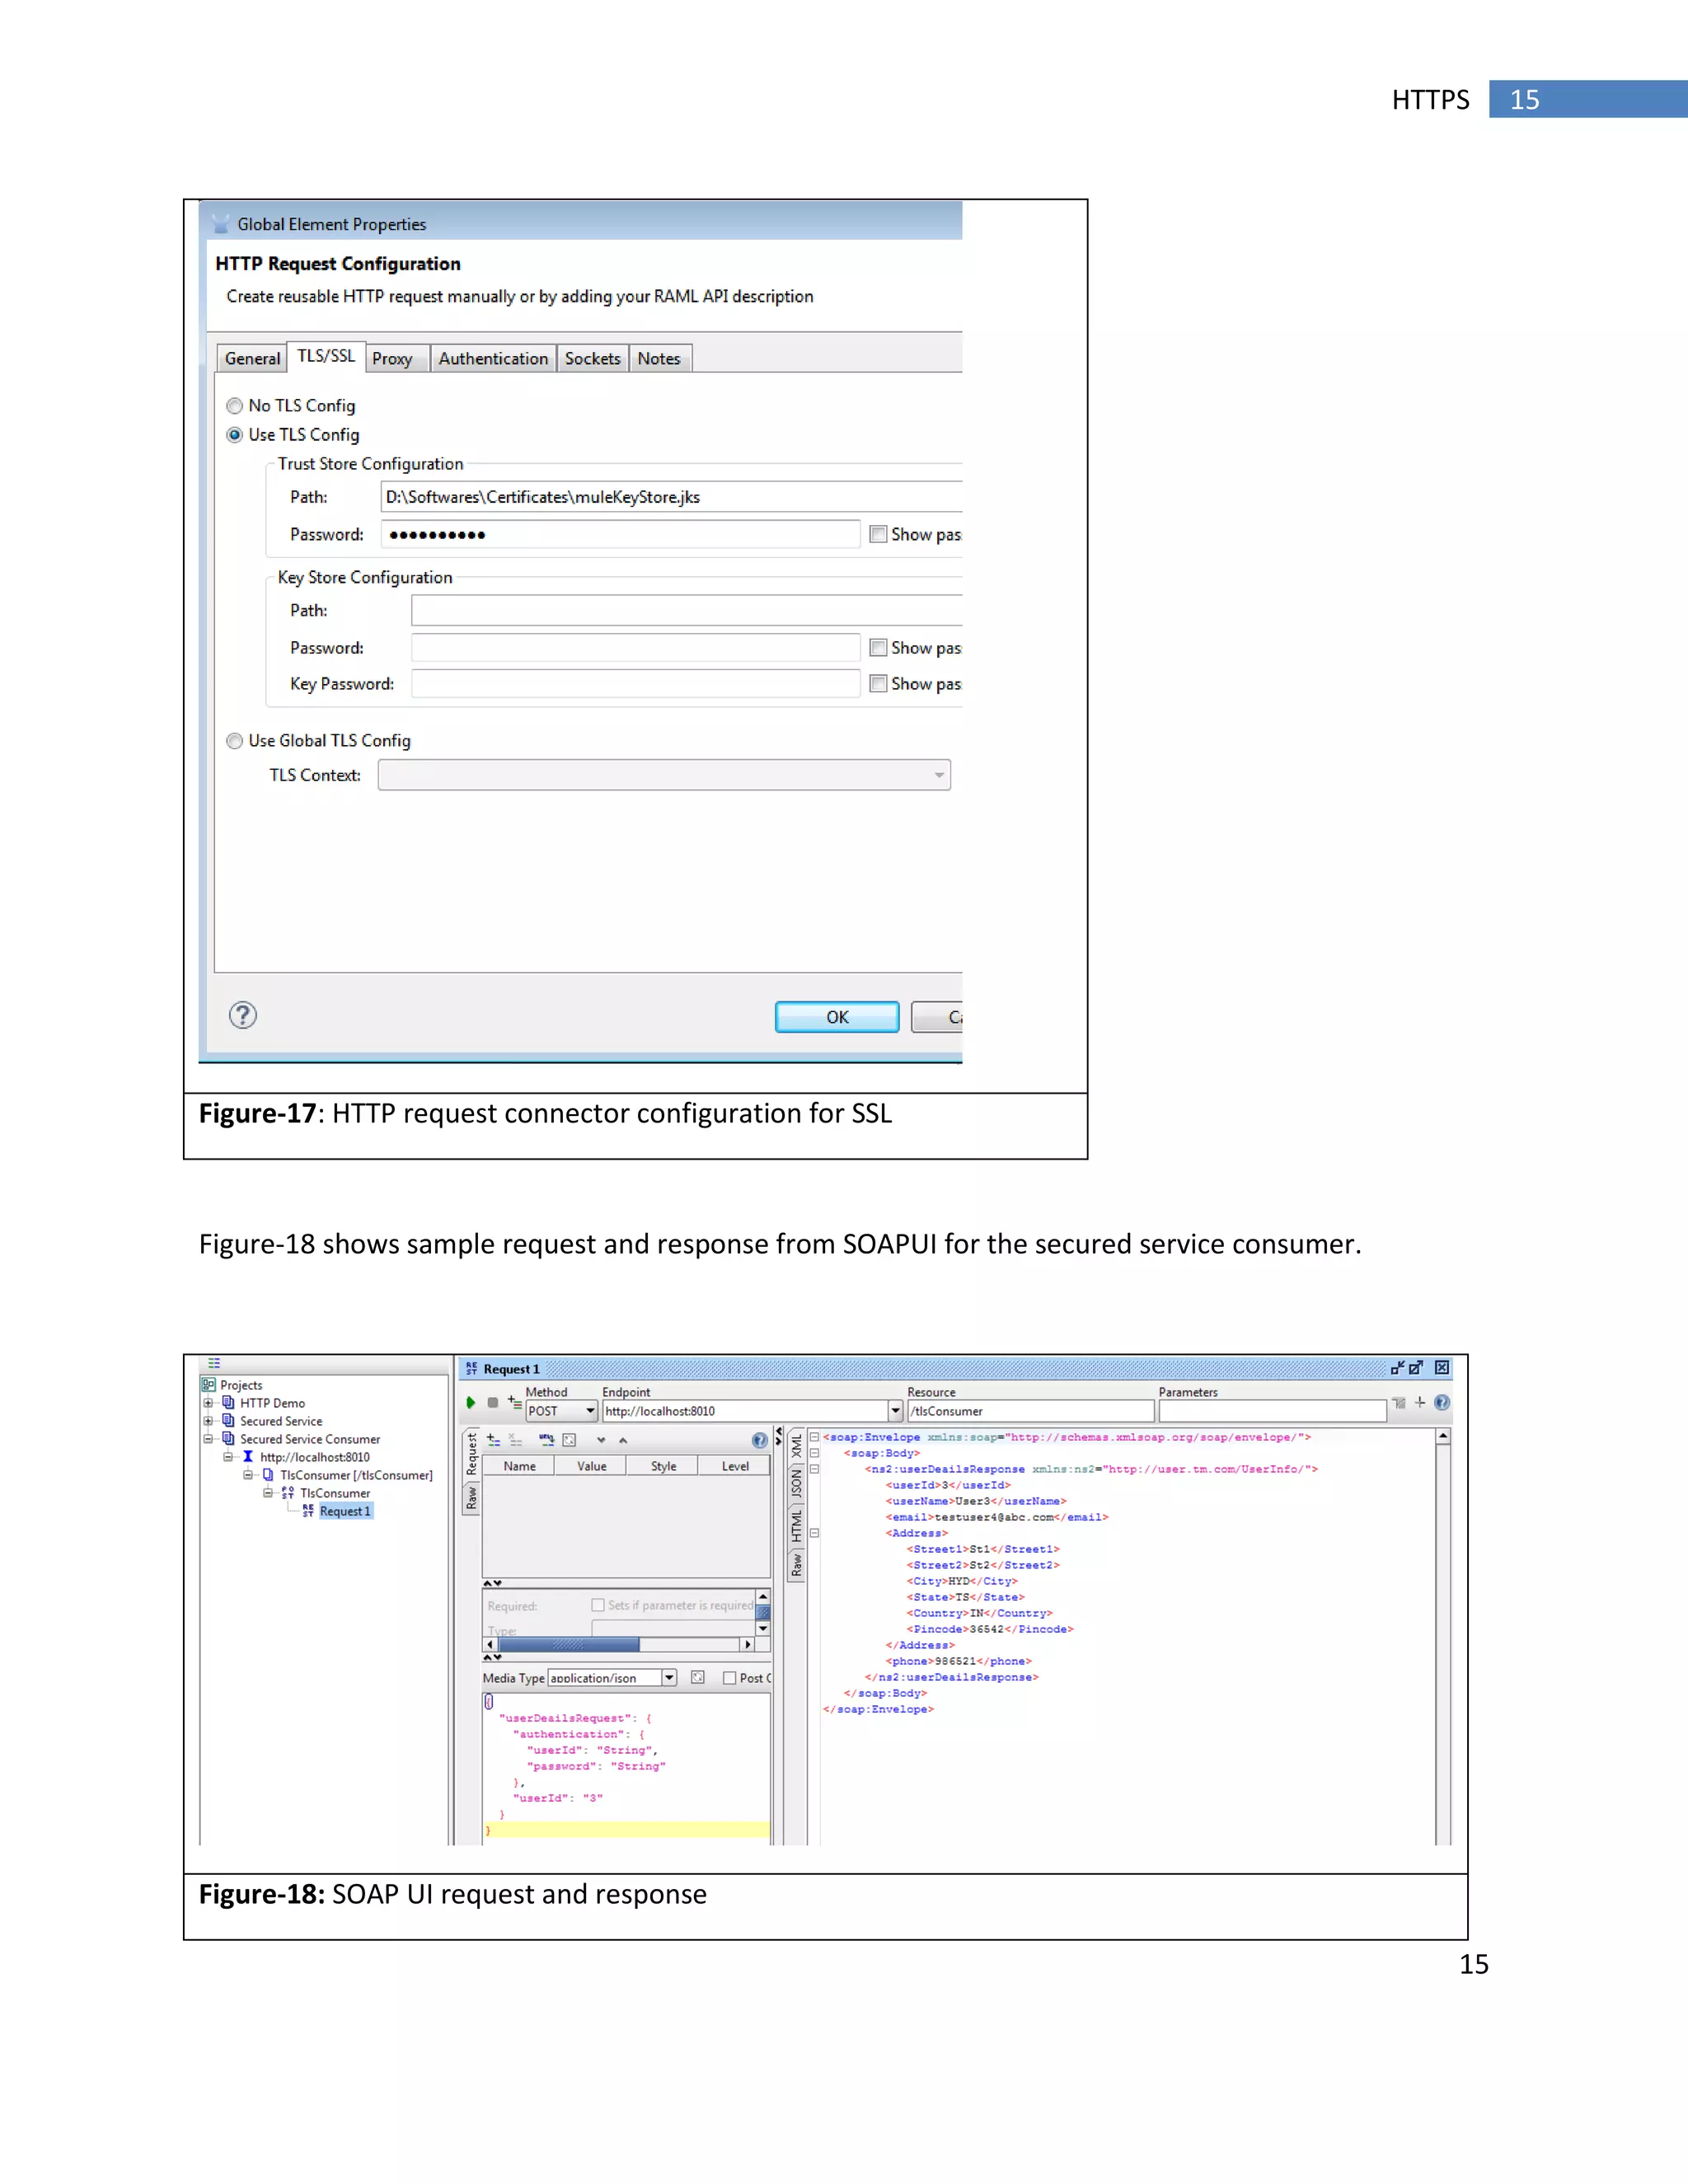Open the Authentication tab
This screenshot has width=1688, height=2184.
pyautogui.click(x=493, y=358)
